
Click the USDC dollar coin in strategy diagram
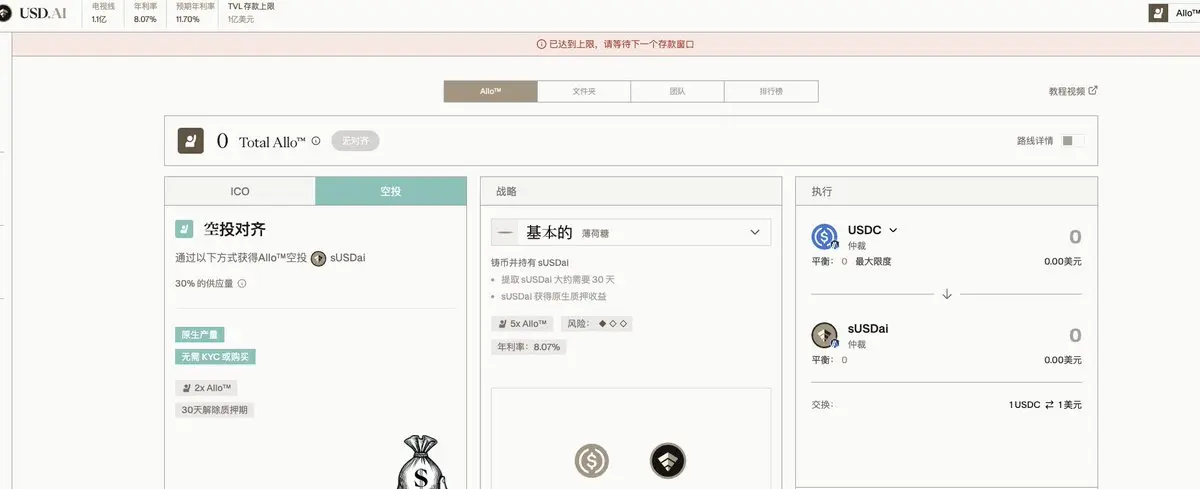[591, 461]
